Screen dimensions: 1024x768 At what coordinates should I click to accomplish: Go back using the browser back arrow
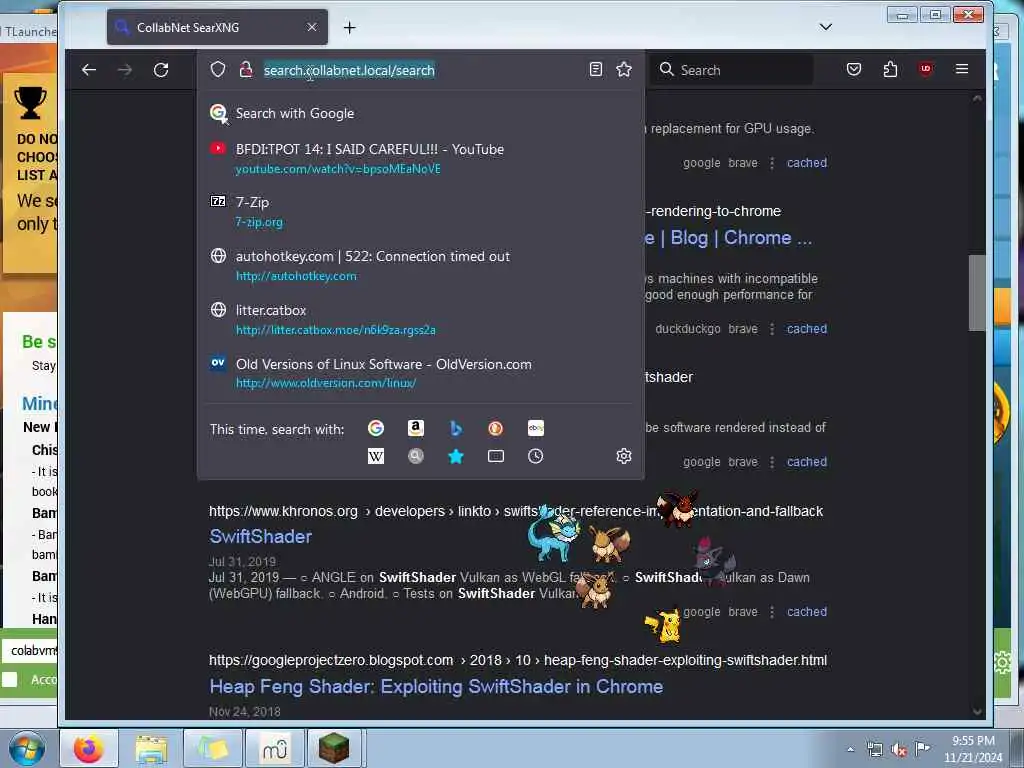click(x=89, y=70)
